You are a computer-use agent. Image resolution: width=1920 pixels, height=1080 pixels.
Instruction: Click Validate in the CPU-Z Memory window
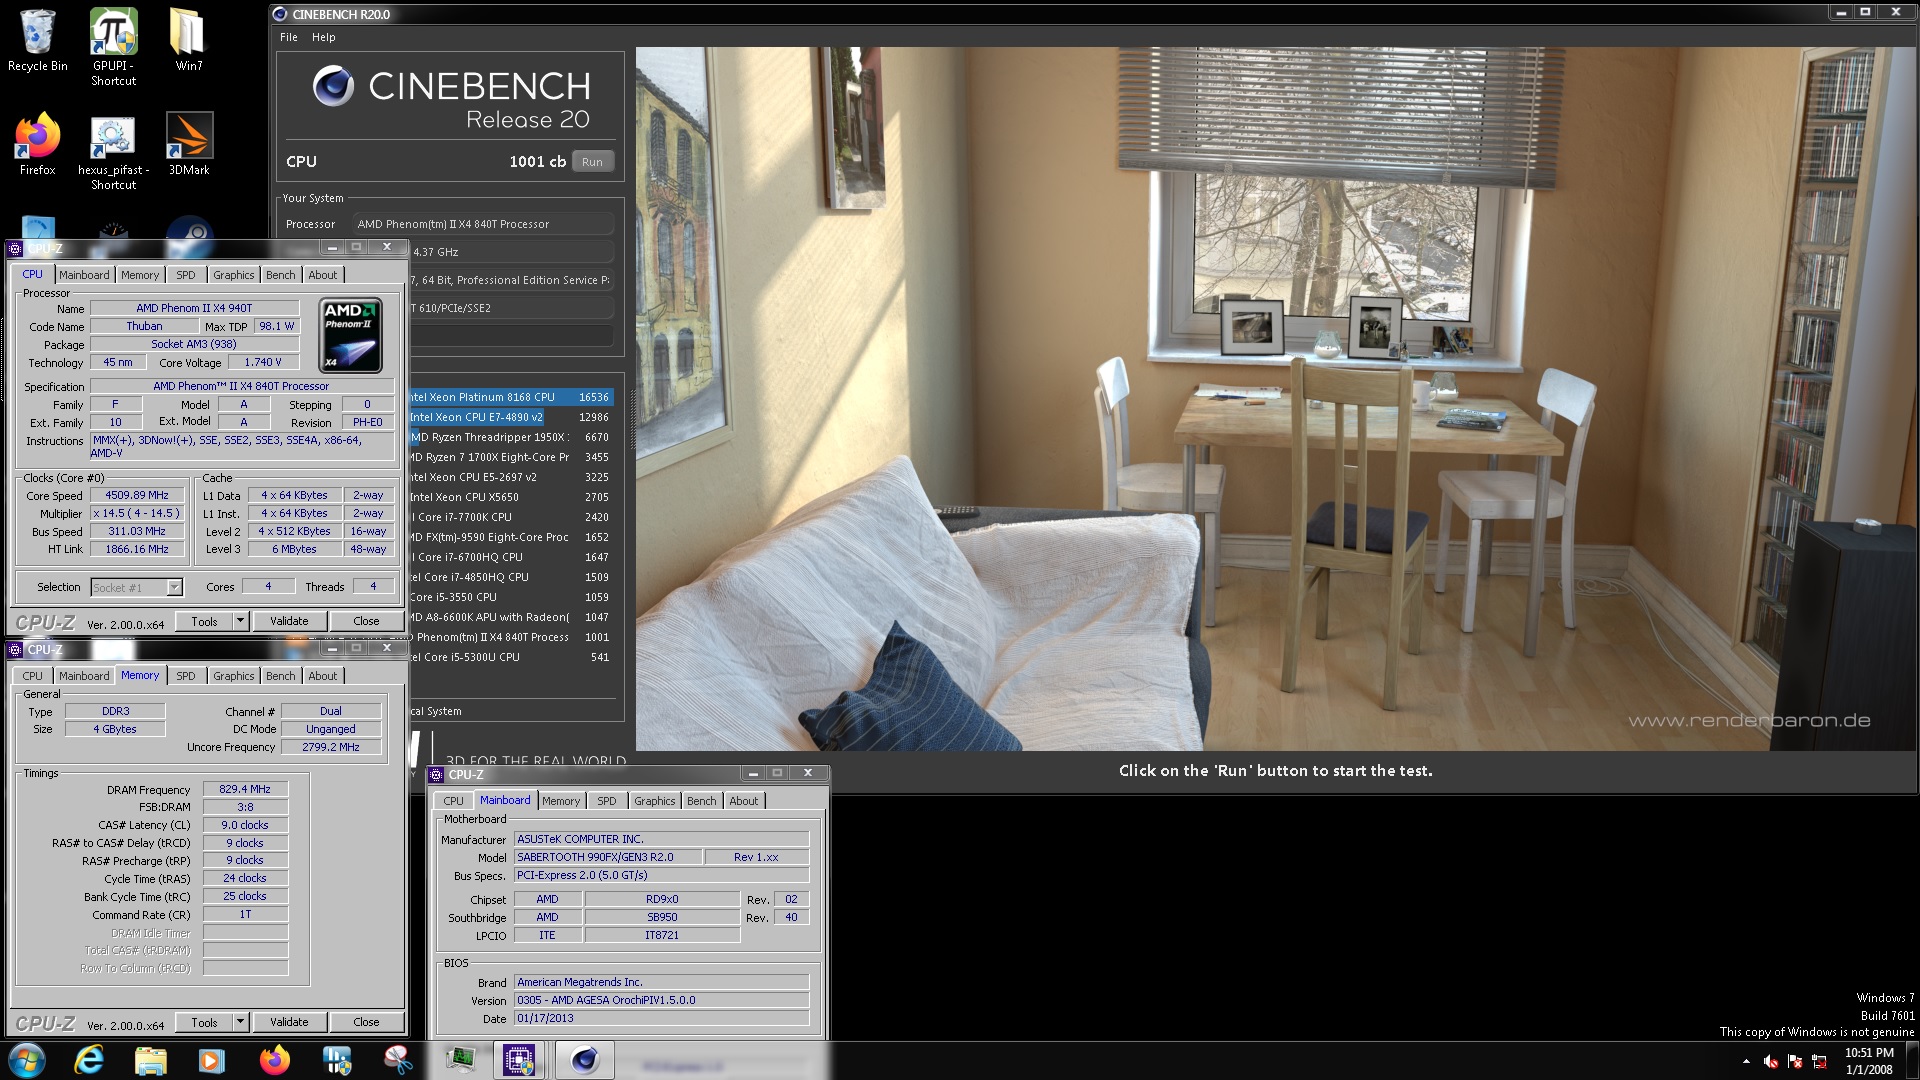pyautogui.click(x=289, y=1022)
